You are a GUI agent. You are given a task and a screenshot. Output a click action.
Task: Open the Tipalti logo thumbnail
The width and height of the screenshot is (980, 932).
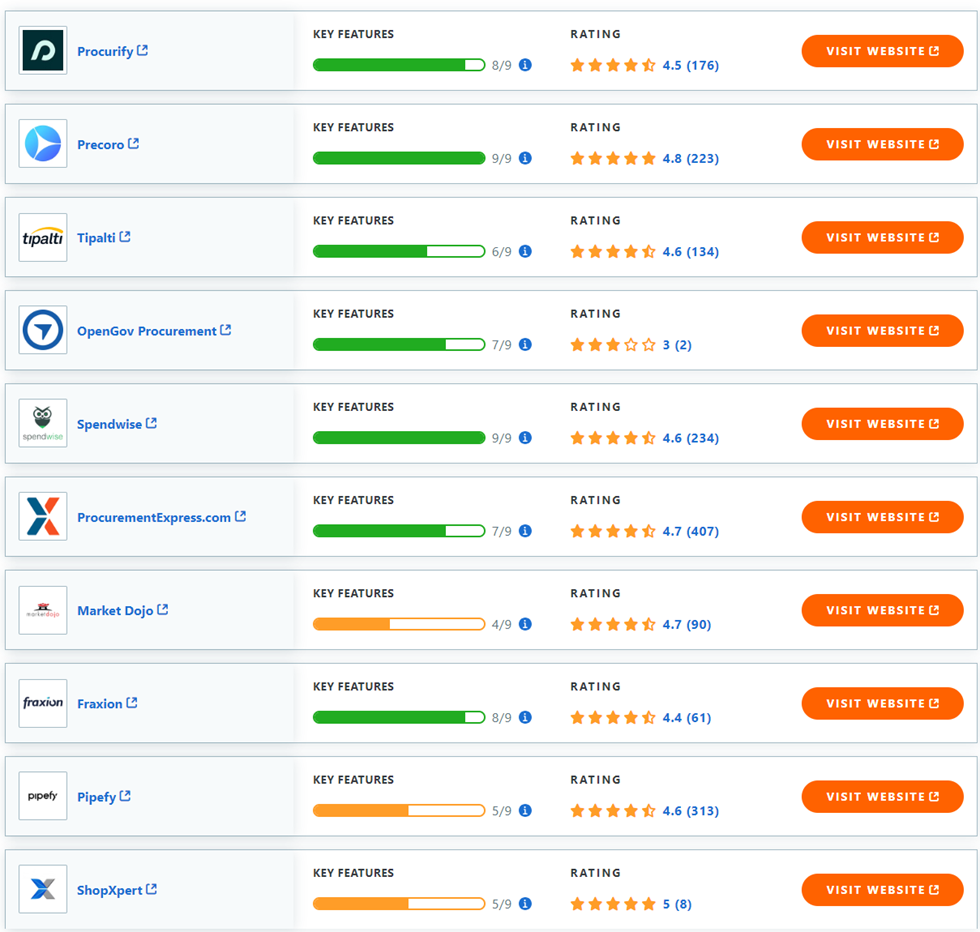pos(43,238)
